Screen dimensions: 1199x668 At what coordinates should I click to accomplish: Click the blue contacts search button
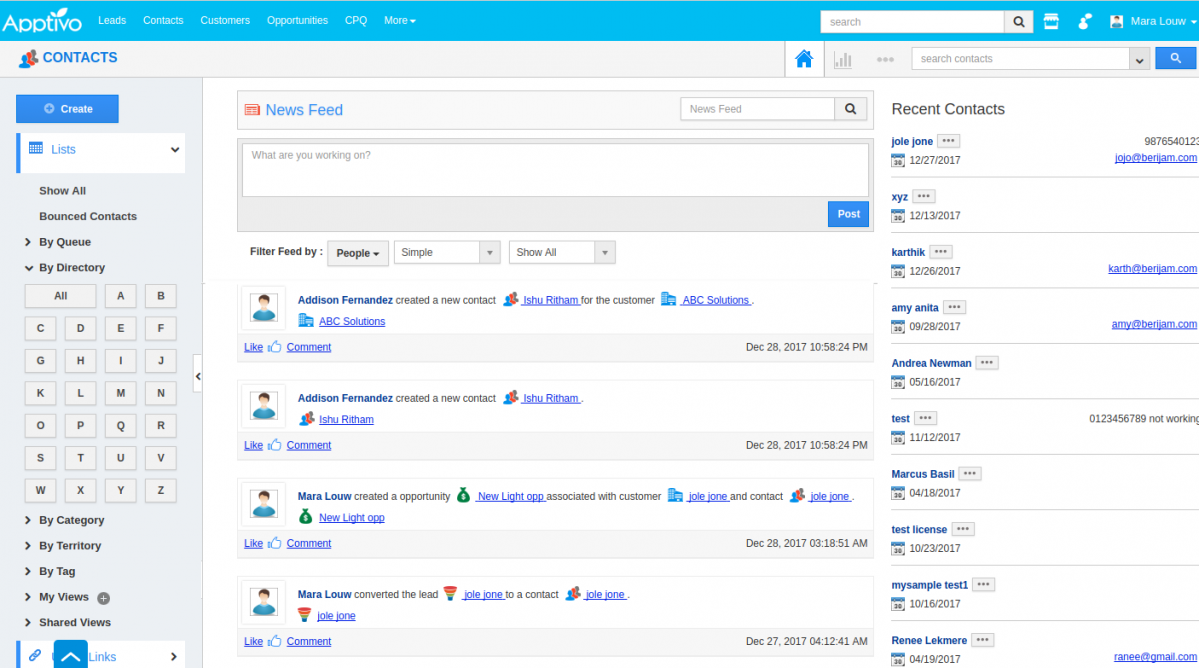pos(1175,58)
